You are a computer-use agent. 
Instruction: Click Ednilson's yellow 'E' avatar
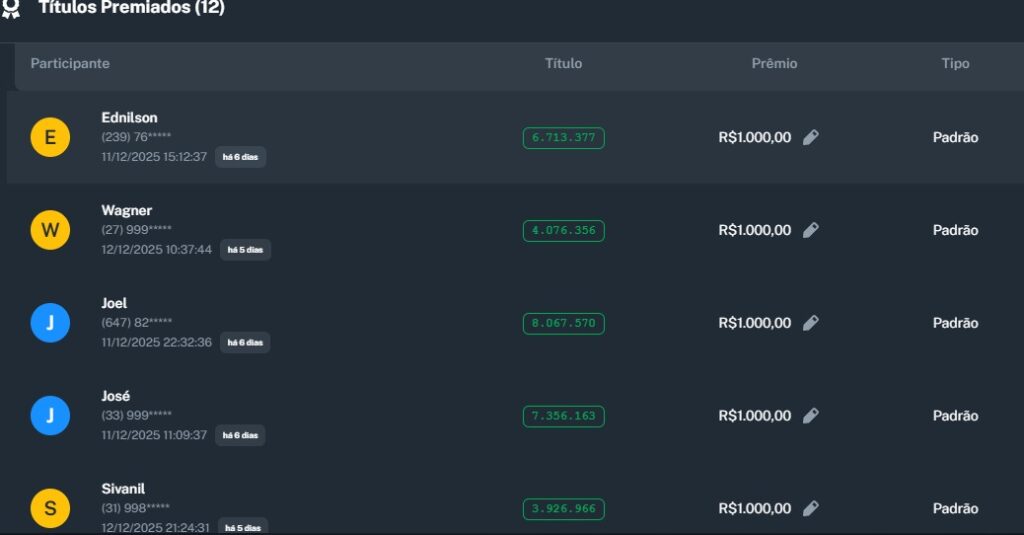point(50,138)
